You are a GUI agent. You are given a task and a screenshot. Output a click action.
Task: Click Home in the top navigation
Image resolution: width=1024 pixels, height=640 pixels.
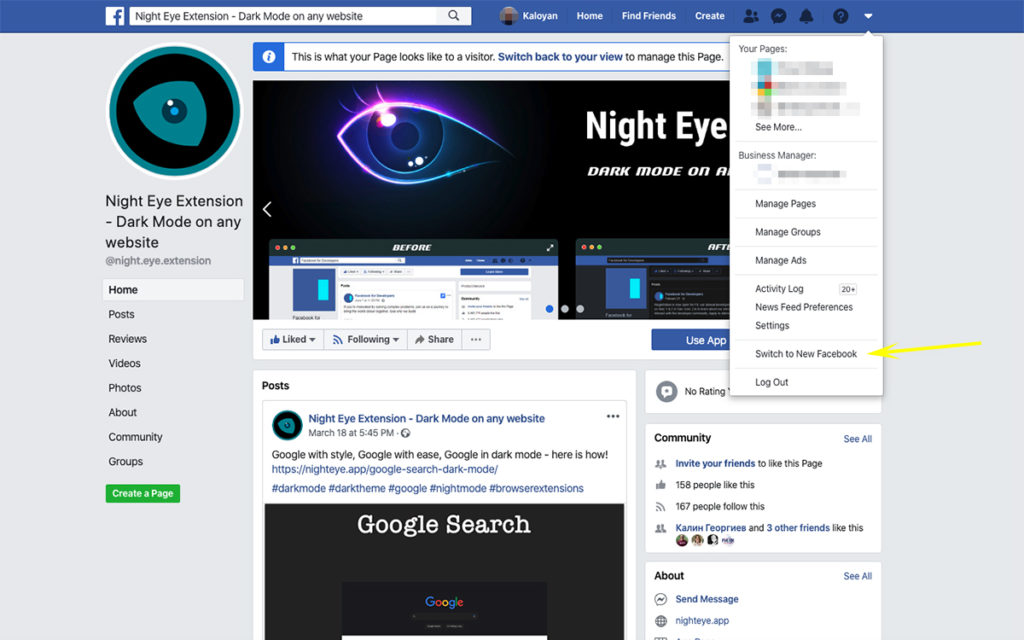coord(589,16)
